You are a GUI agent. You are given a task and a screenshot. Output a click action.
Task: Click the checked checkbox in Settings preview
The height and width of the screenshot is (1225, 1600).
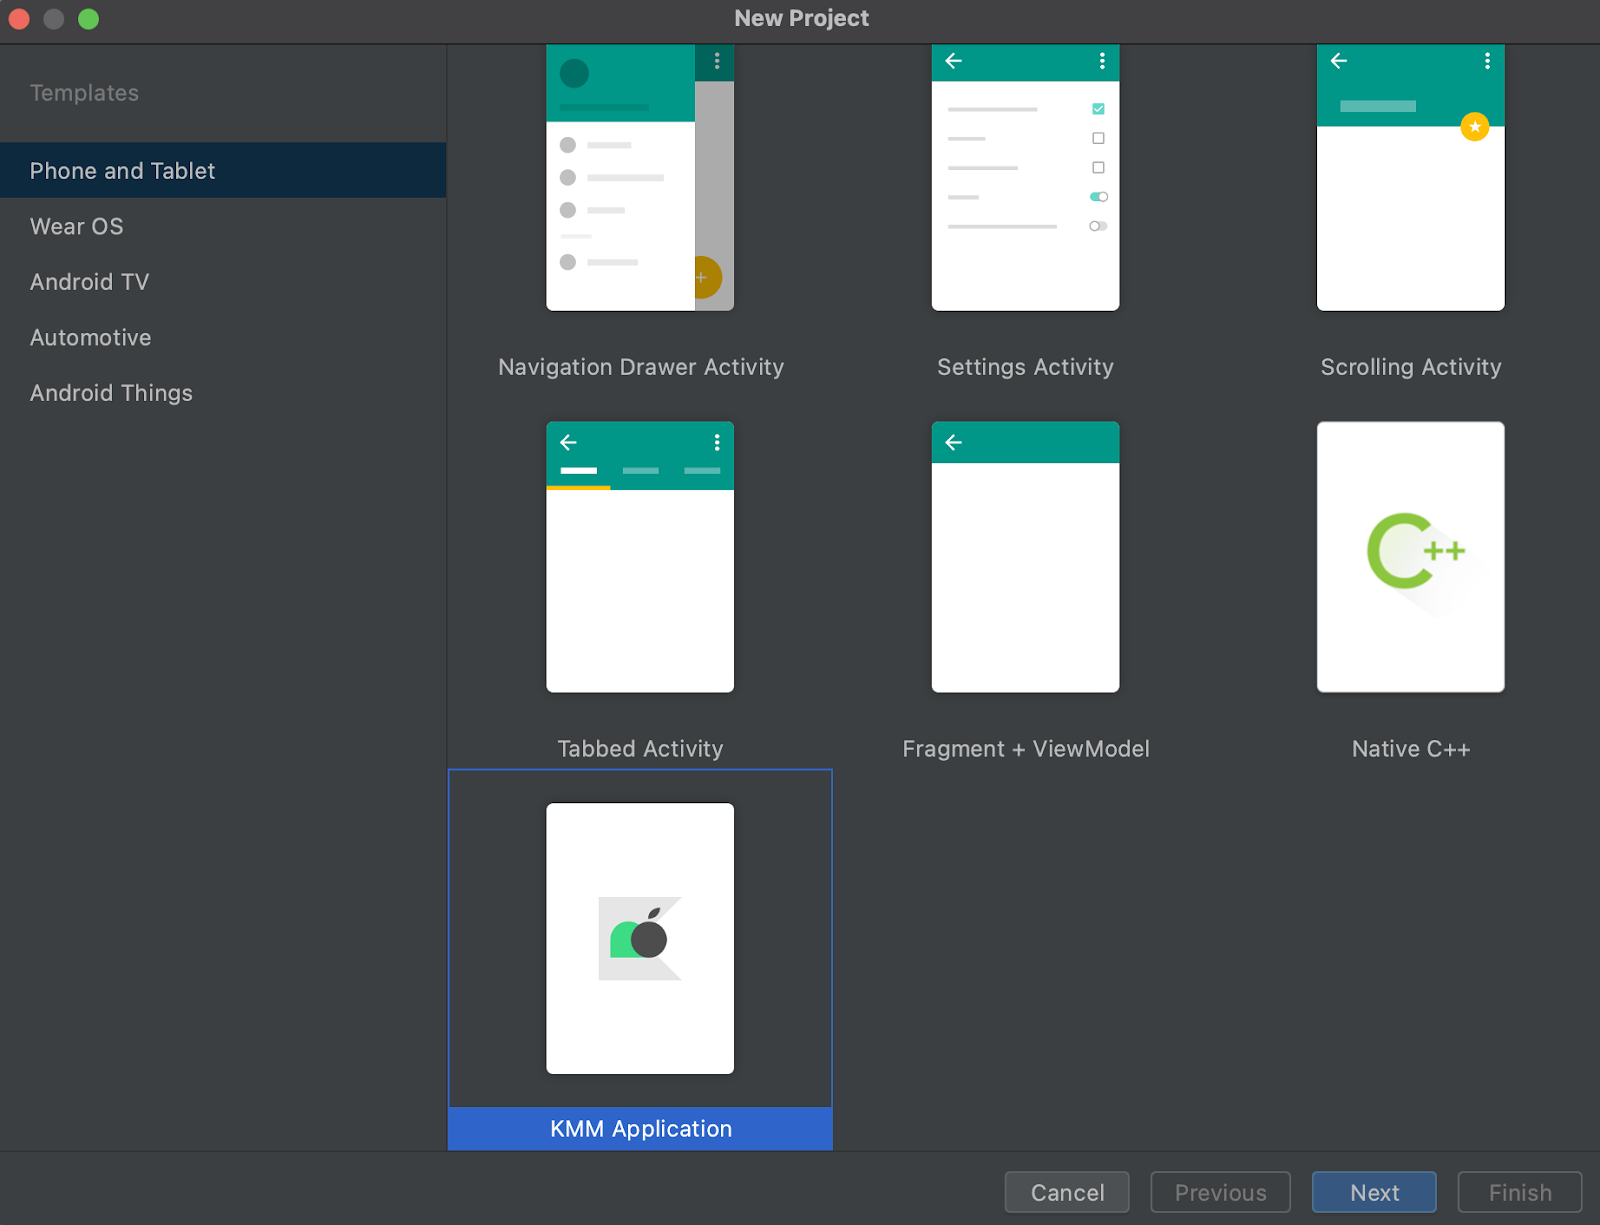1098,108
